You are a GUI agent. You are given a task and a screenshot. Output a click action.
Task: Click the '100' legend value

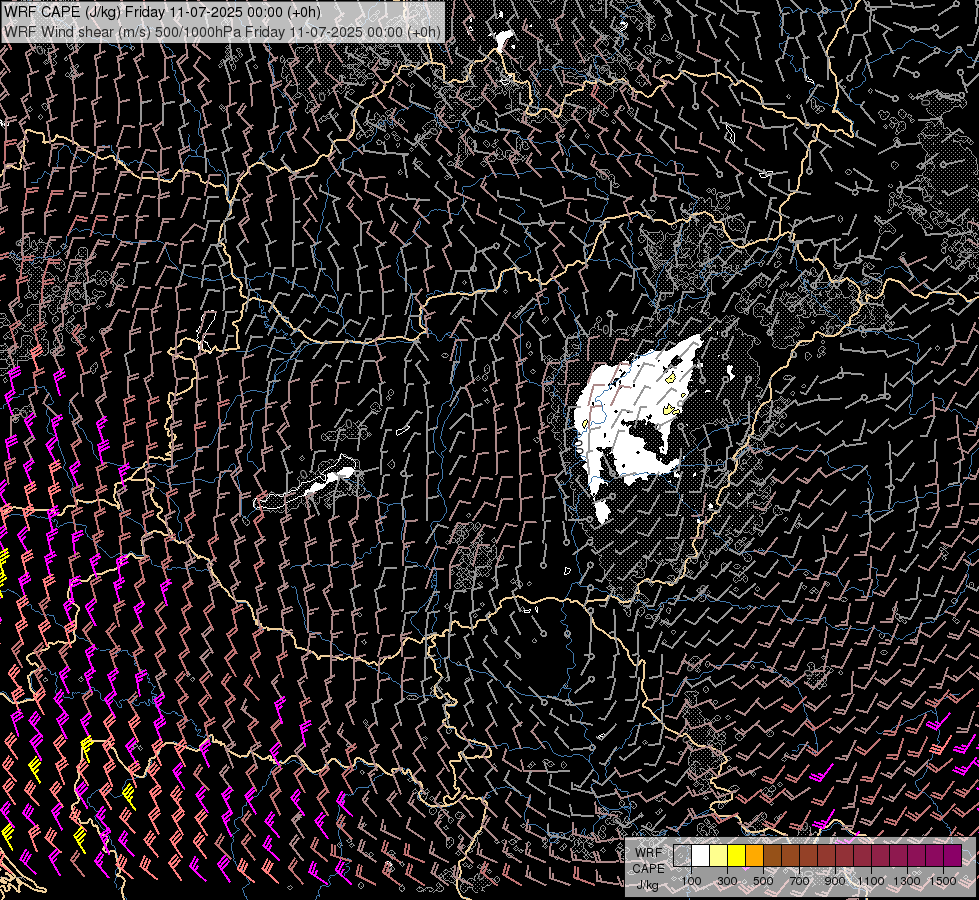coord(691,881)
